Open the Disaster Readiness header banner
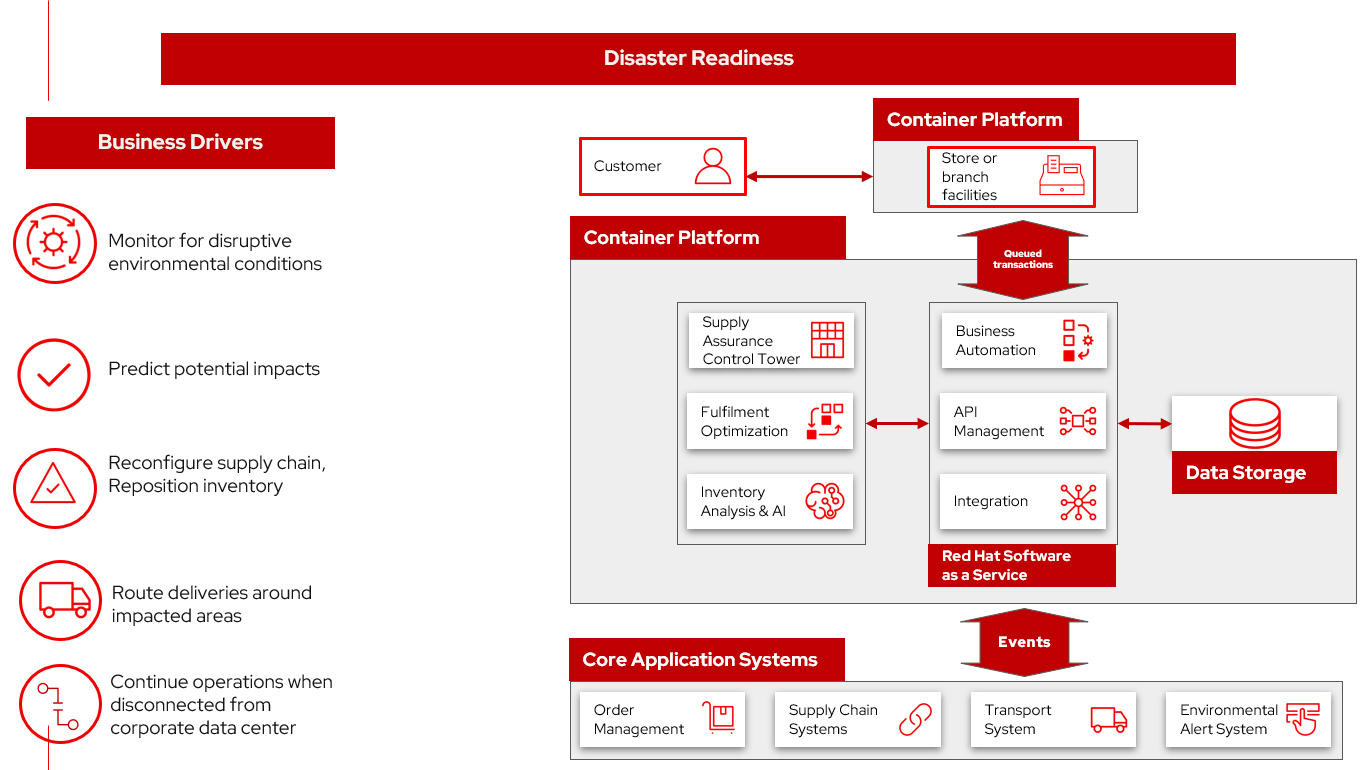The height and width of the screenshot is (770, 1372). (x=698, y=58)
